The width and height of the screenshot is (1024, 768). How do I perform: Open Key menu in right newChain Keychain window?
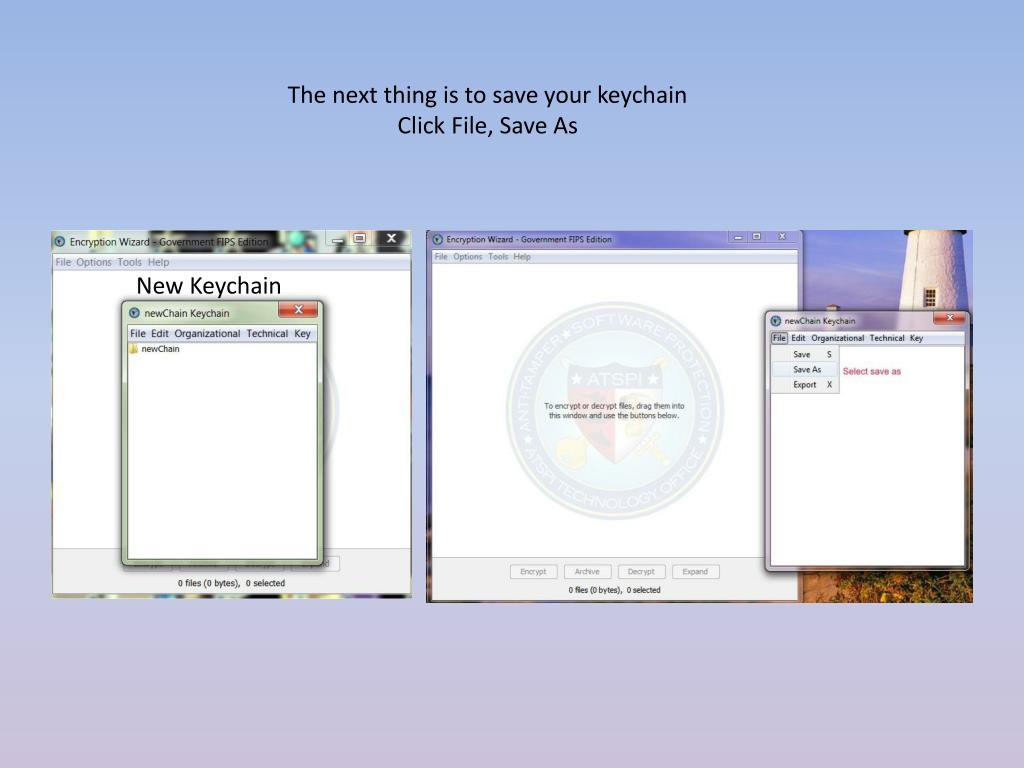tap(916, 338)
